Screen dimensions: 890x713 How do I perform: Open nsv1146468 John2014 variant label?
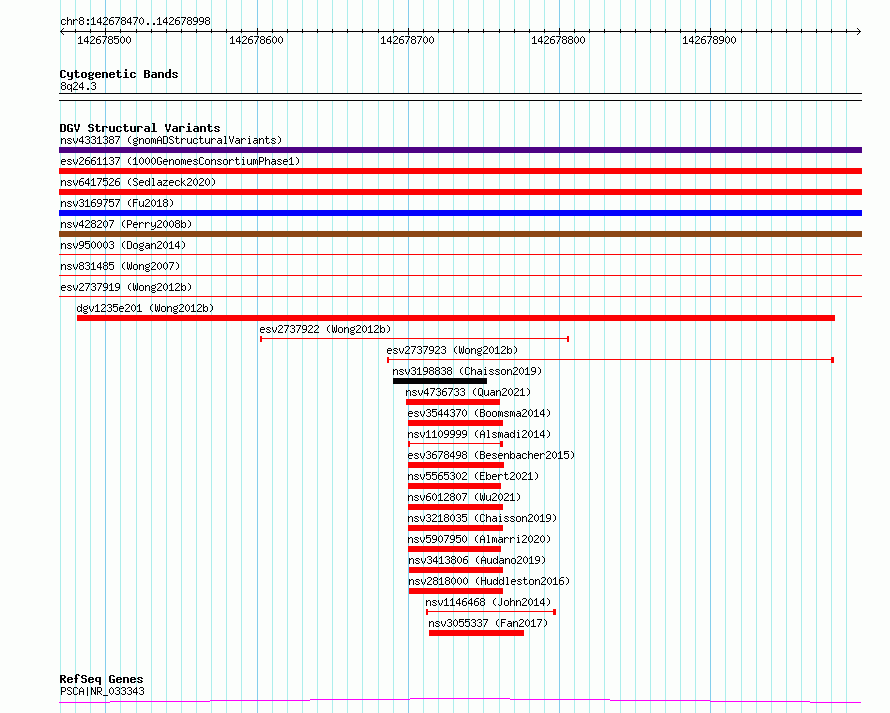pos(488,602)
